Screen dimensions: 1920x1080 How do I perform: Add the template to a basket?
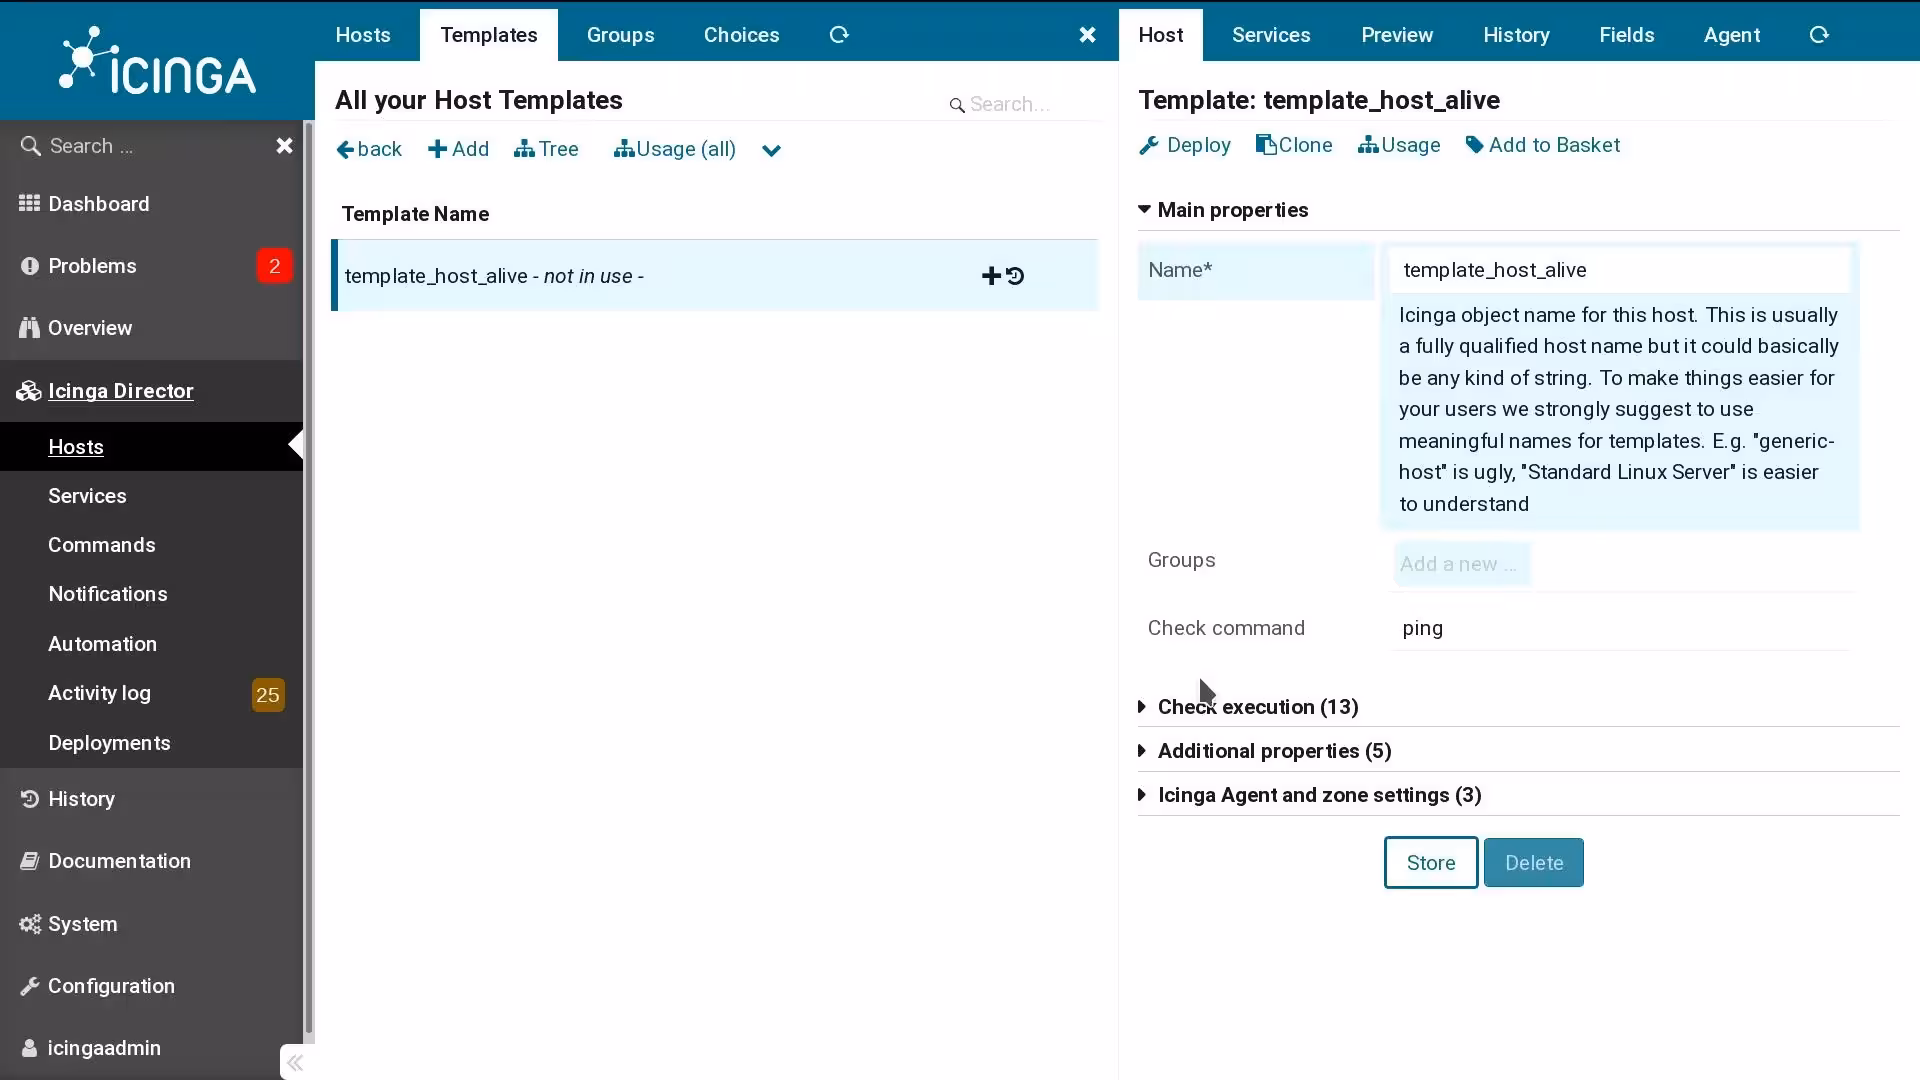coord(1542,146)
